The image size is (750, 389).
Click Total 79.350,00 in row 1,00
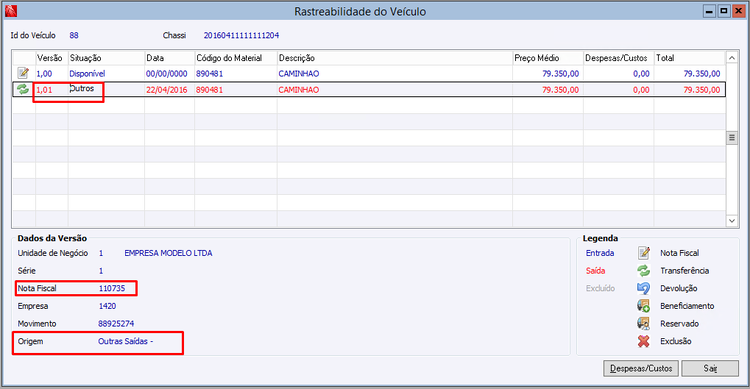tap(690, 74)
